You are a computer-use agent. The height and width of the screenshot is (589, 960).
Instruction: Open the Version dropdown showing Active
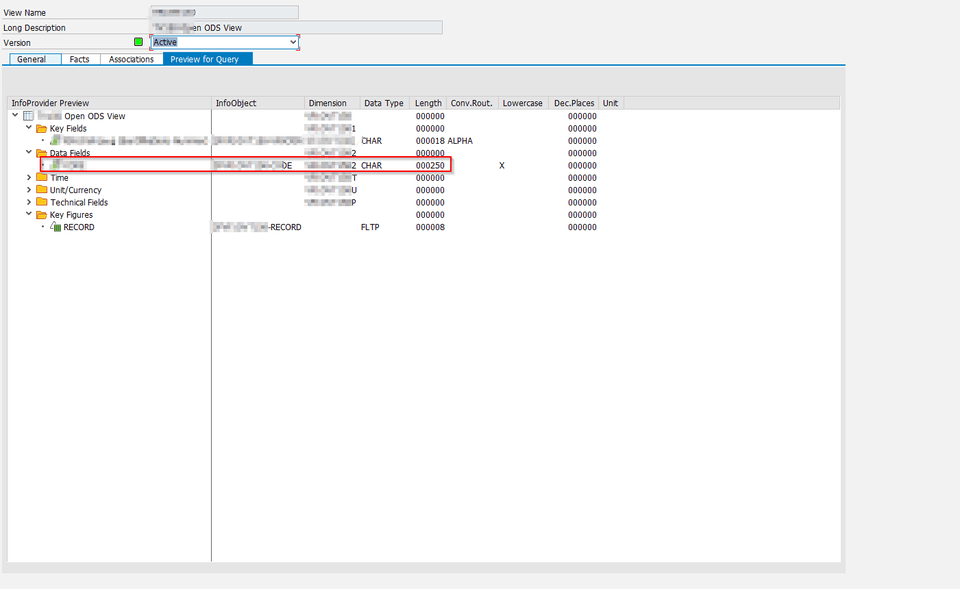click(294, 42)
